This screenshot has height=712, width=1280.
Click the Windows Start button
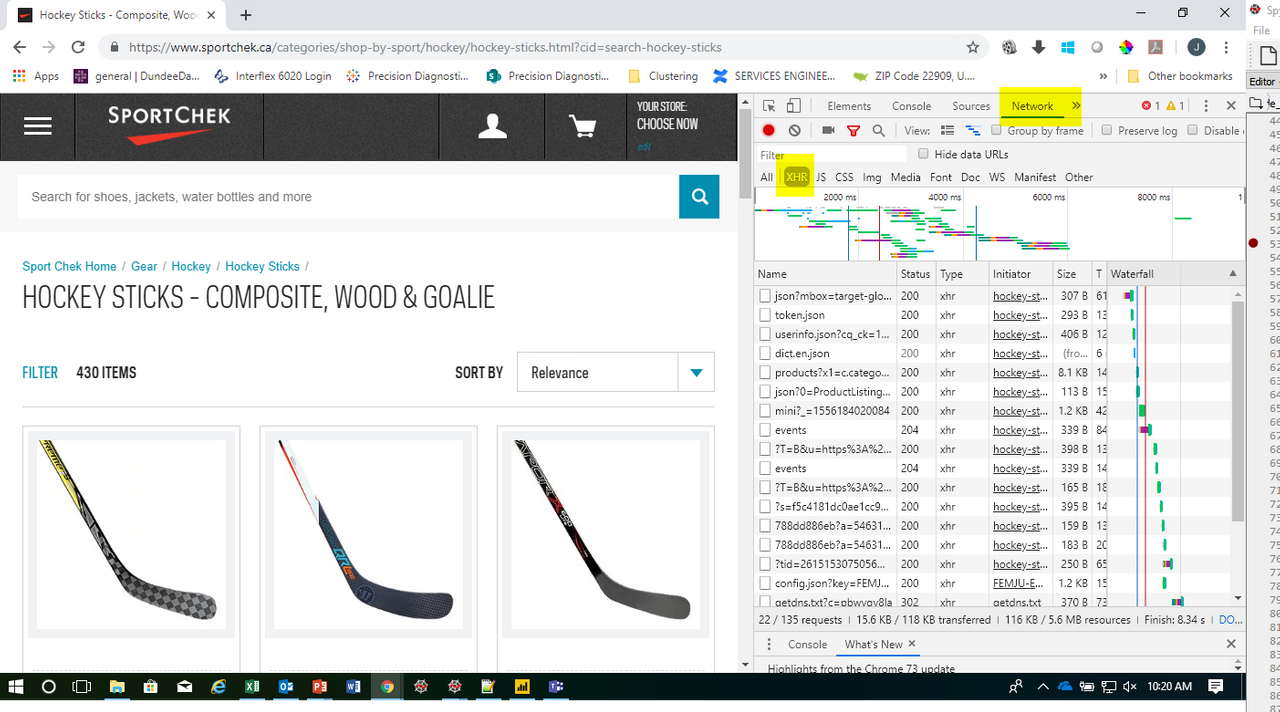pyautogui.click(x=16, y=687)
